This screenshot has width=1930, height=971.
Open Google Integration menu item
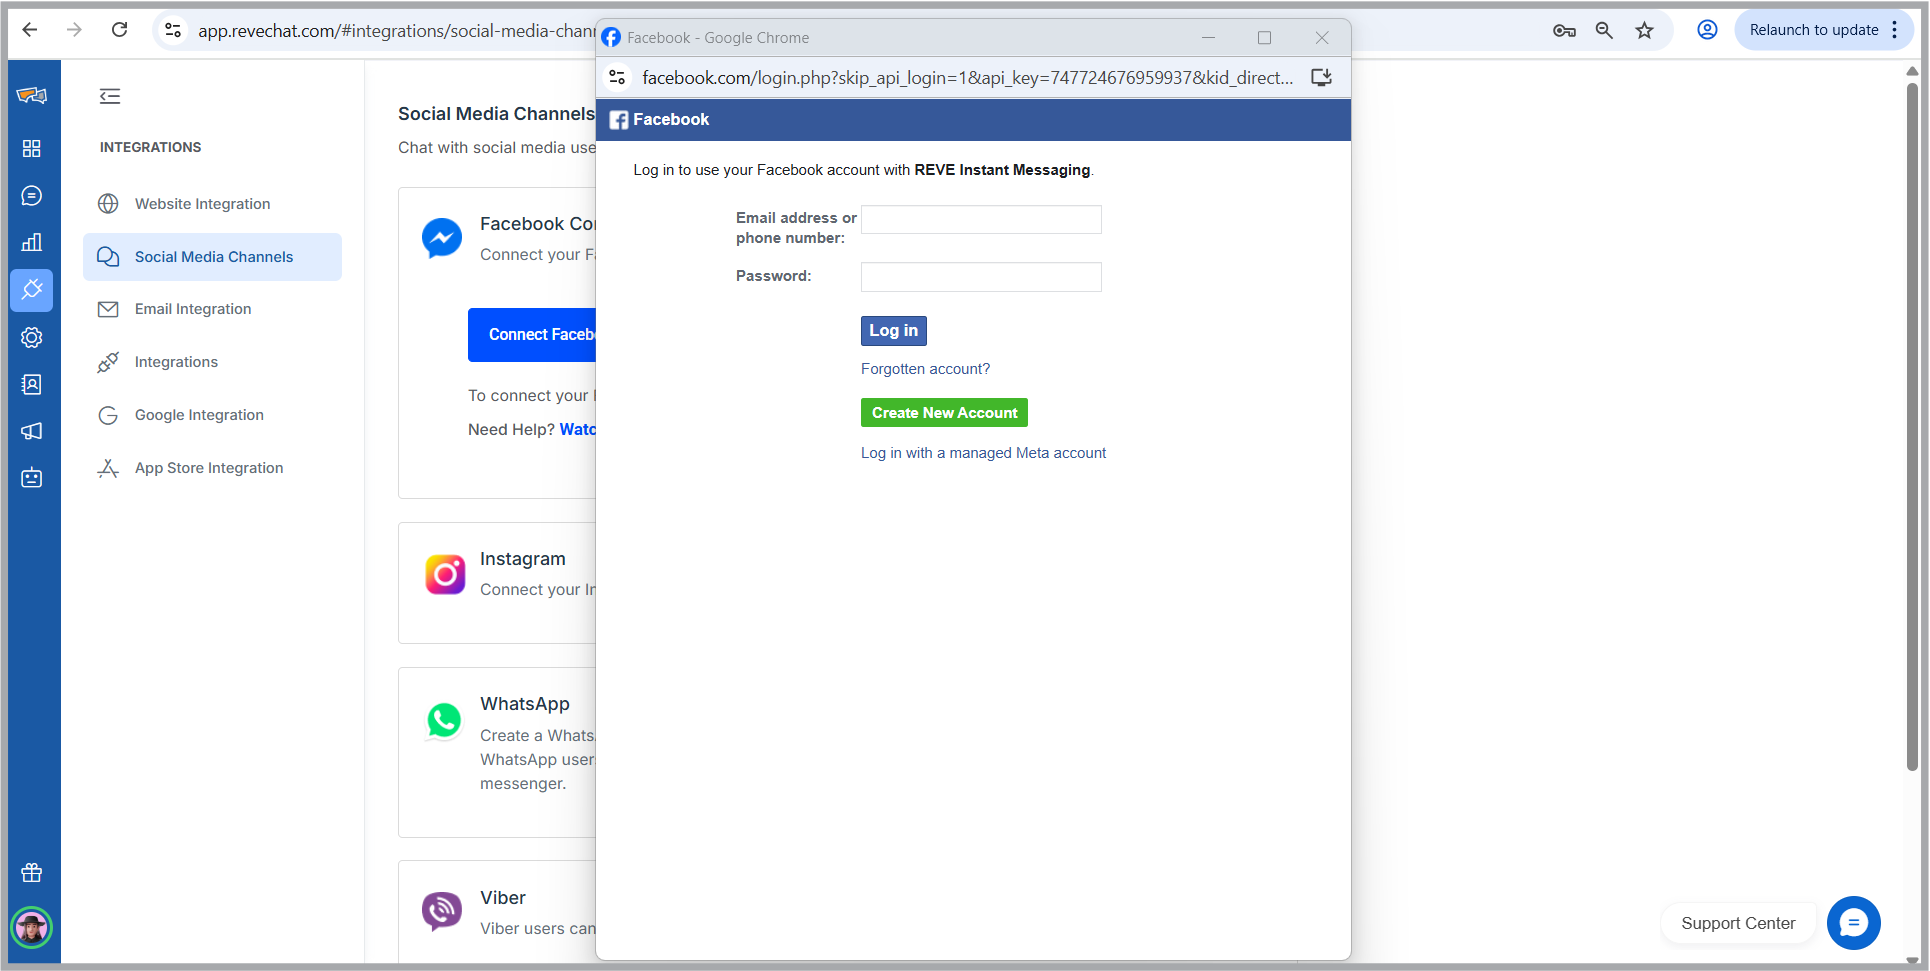tap(199, 415)
